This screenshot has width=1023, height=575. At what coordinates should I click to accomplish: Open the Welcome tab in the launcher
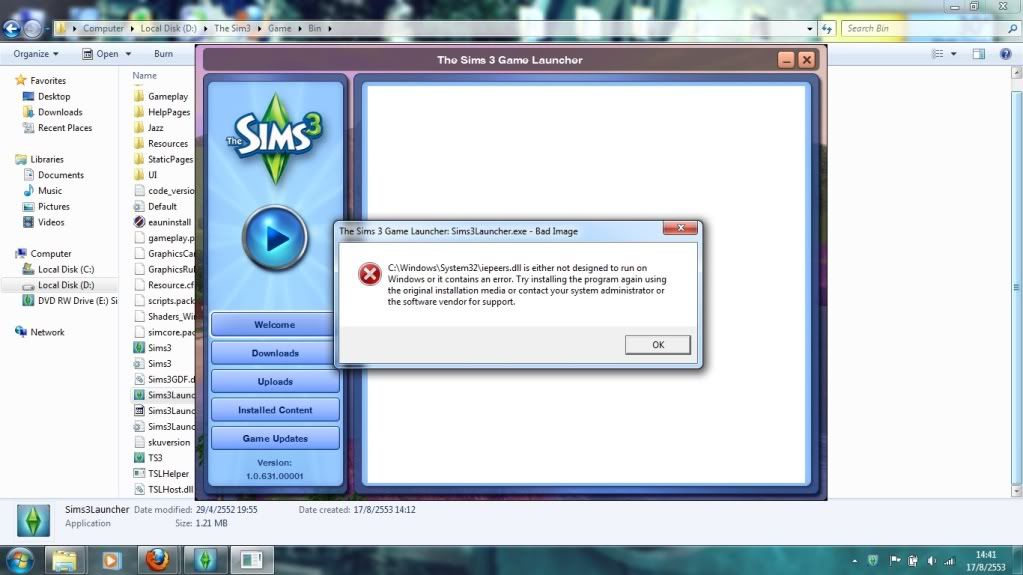(275, 324)
